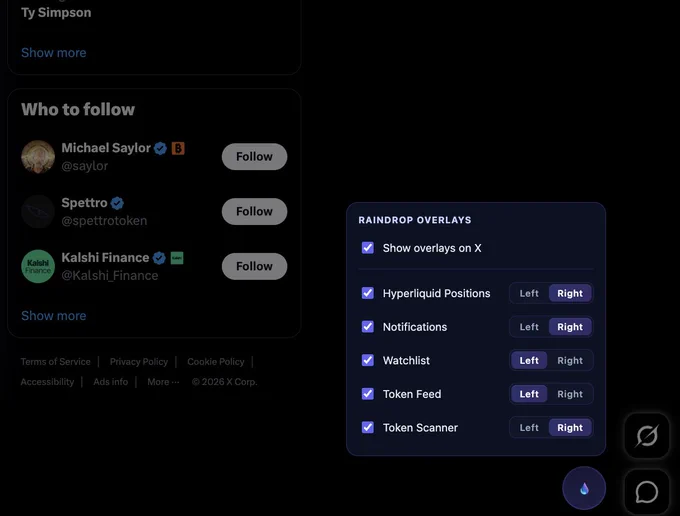
Task: Select Right for Token Scanner
Action: coord(570,428)
